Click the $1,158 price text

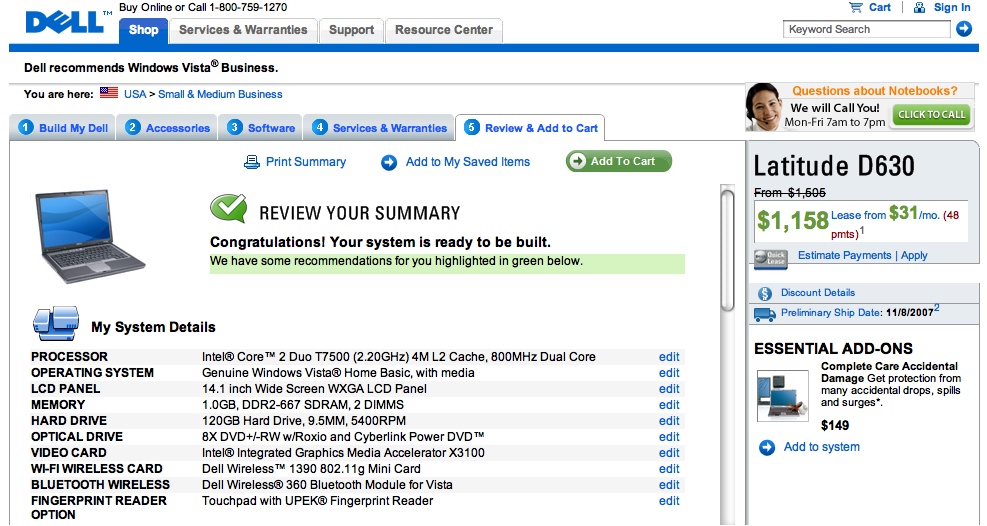coord(792,221)
